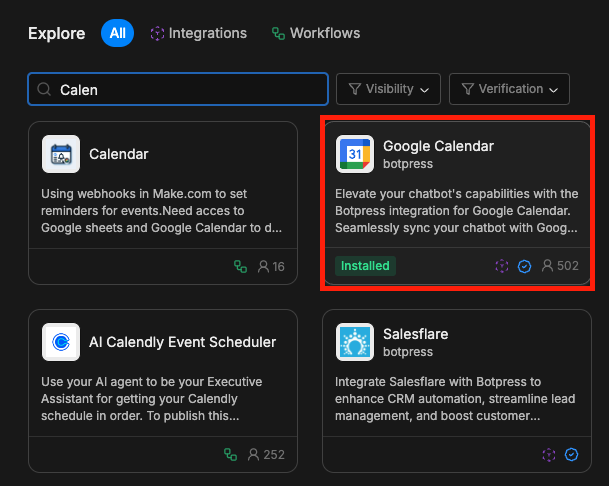Click the Verification funnel filter icon

[x=468, y=89]
